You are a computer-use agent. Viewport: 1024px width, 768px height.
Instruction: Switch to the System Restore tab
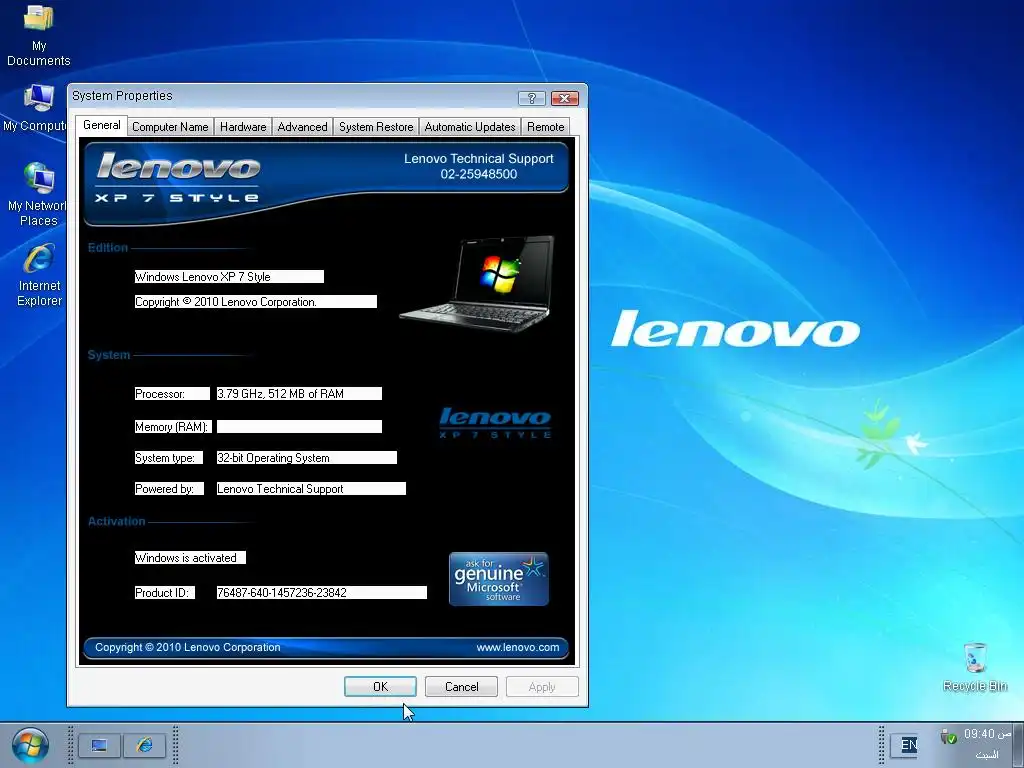[x=376, y=127]
